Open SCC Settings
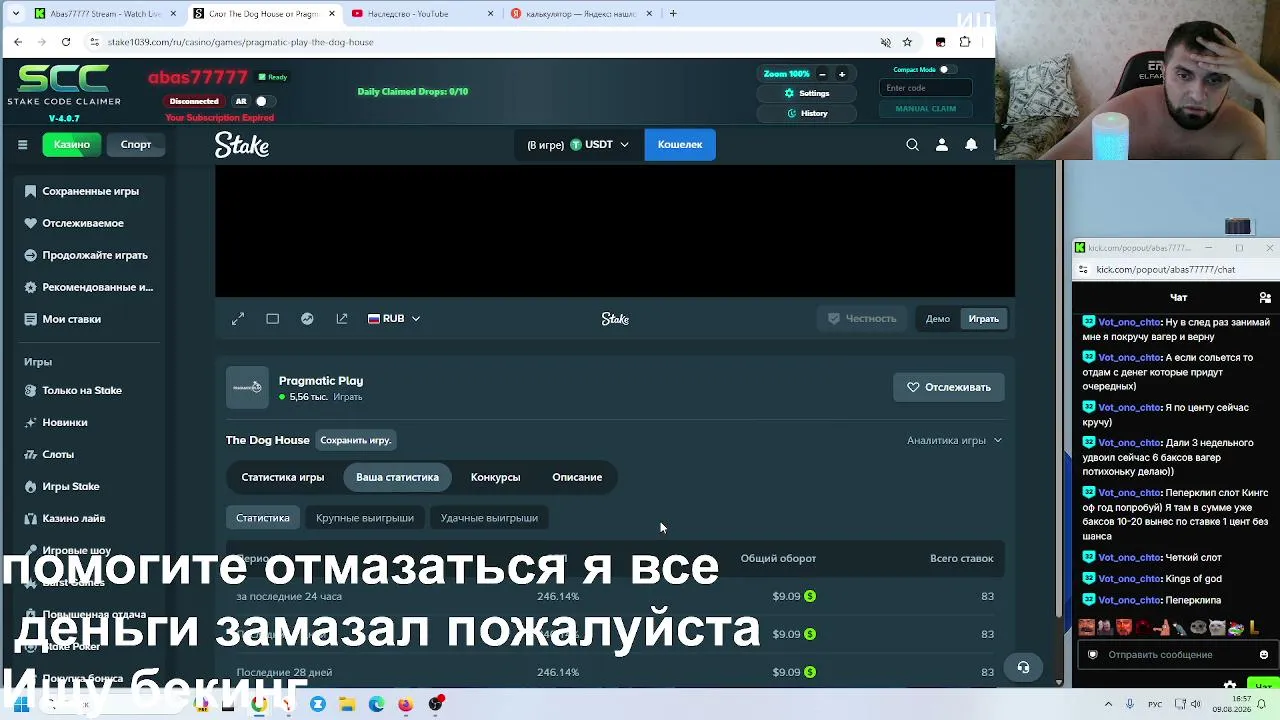The height and width of the screenshot is (720, 1280). [807, 93]
